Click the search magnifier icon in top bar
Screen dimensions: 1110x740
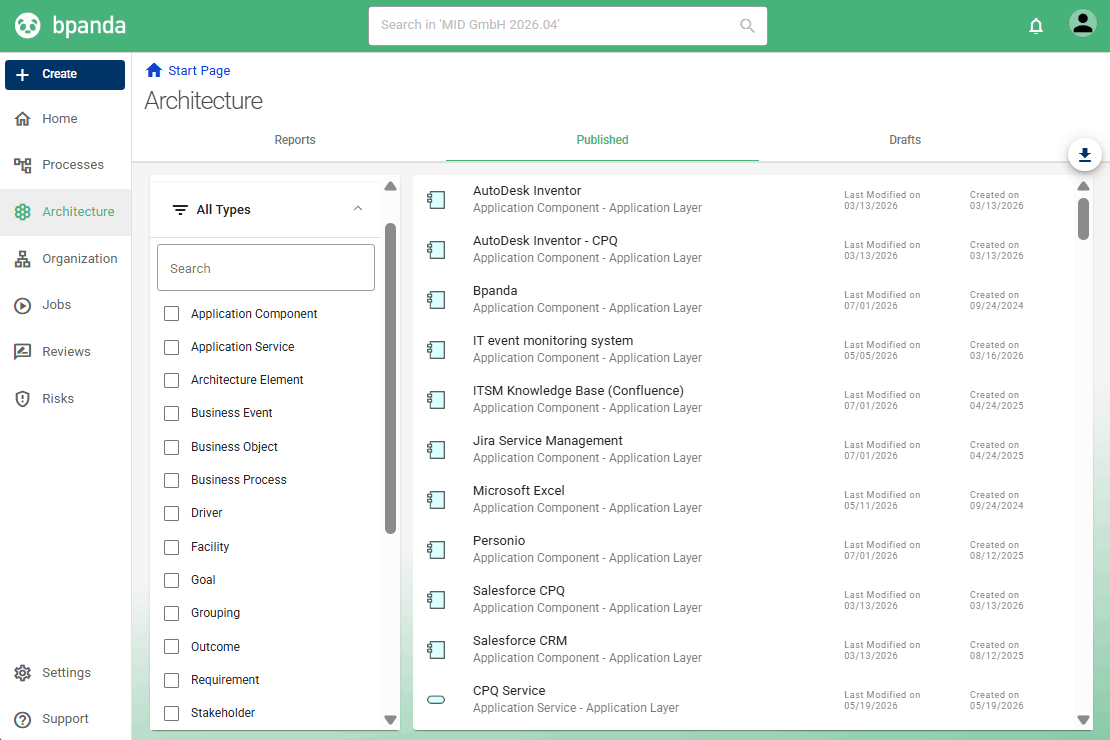747,25
